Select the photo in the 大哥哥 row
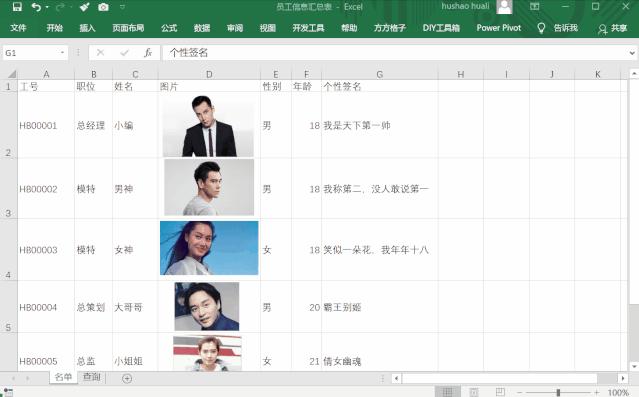The width and height of the screenshot is (639, 397). point(207,307)
